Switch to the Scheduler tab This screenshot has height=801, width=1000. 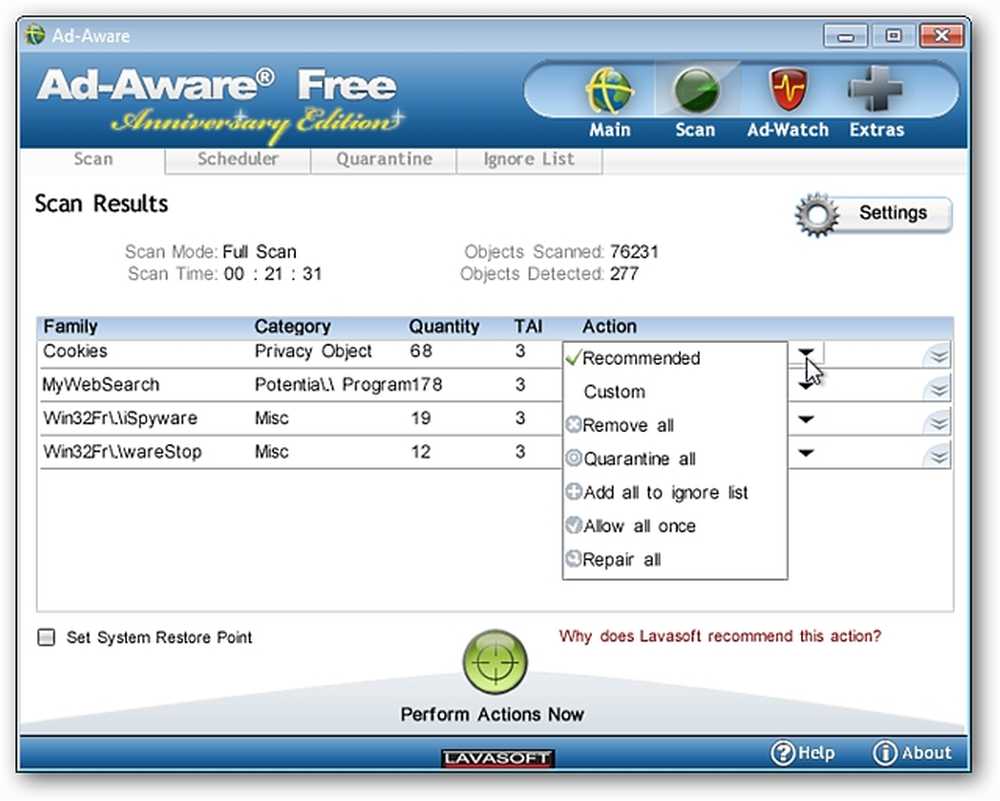coord(238,159)
